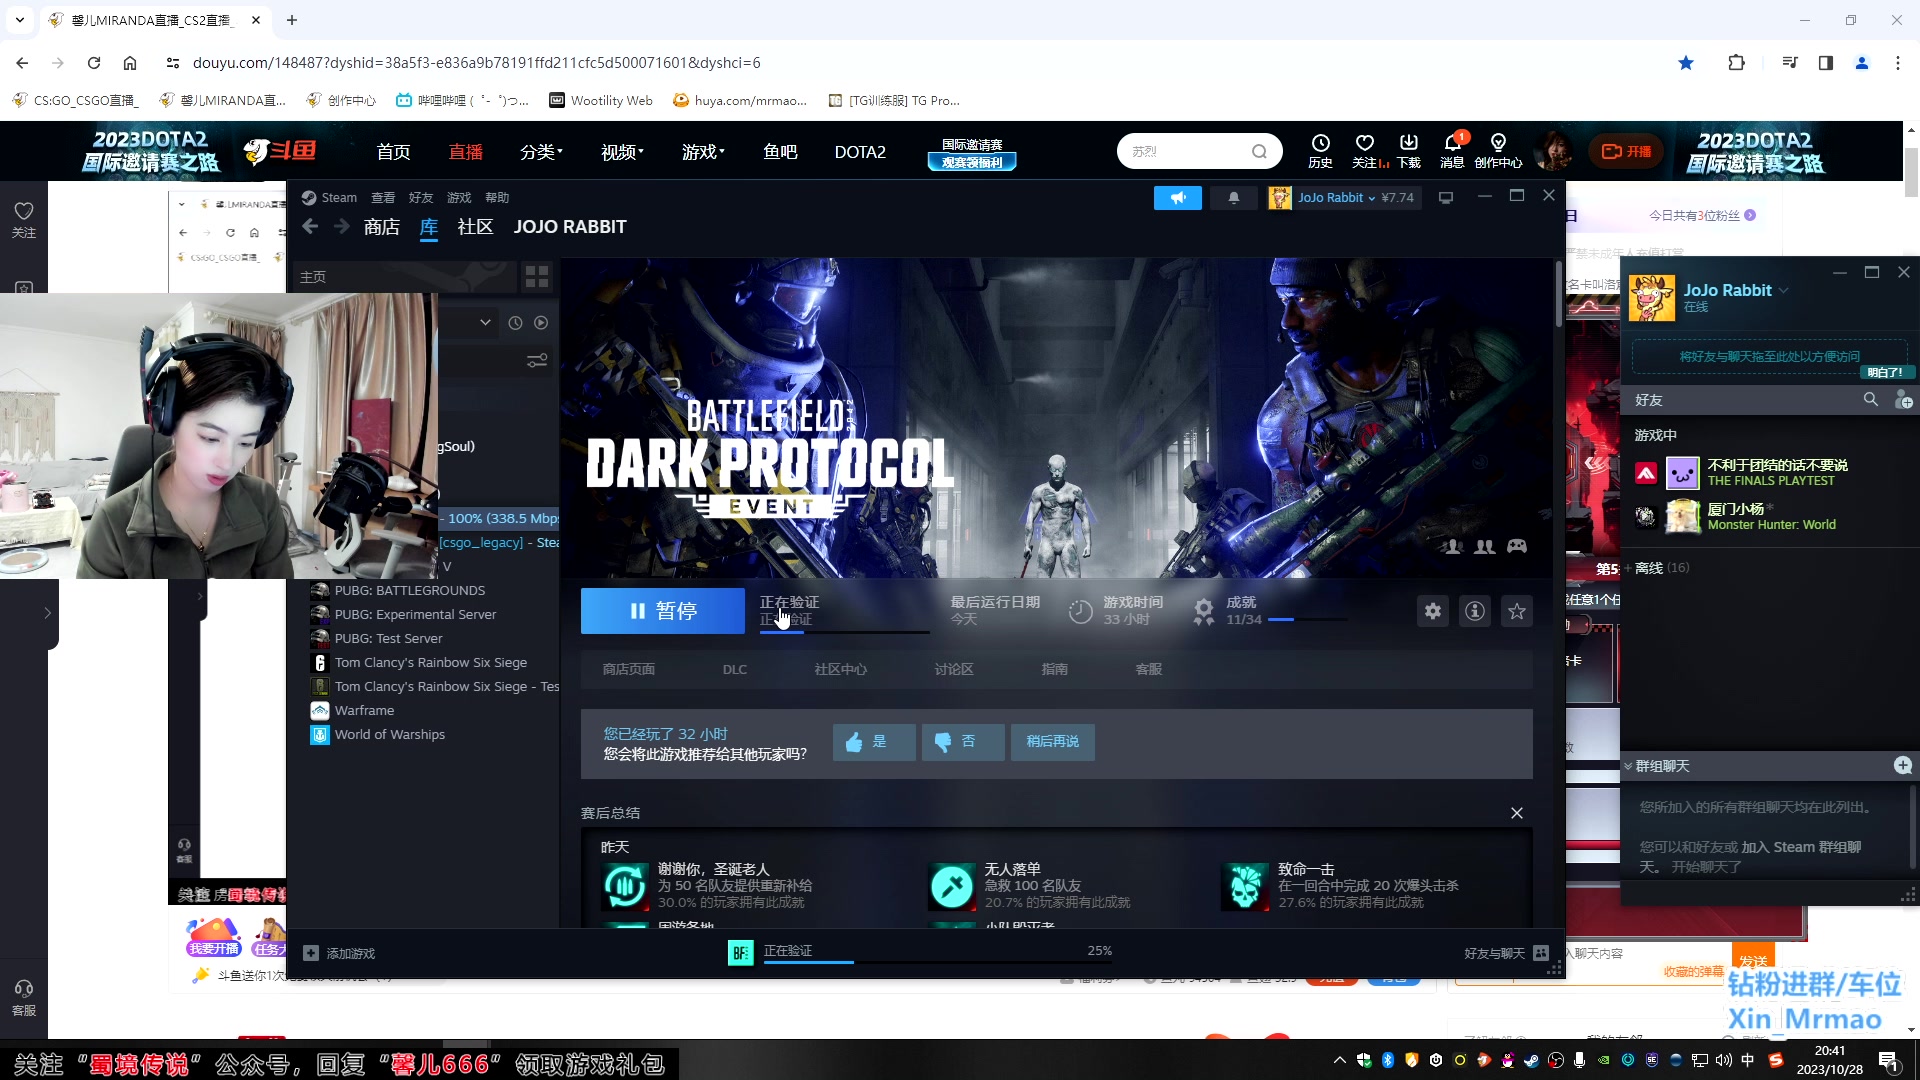This screenshot has width=1920, height=1080.
Task: Open Steam notifications bell icon
Action: 1234,198
